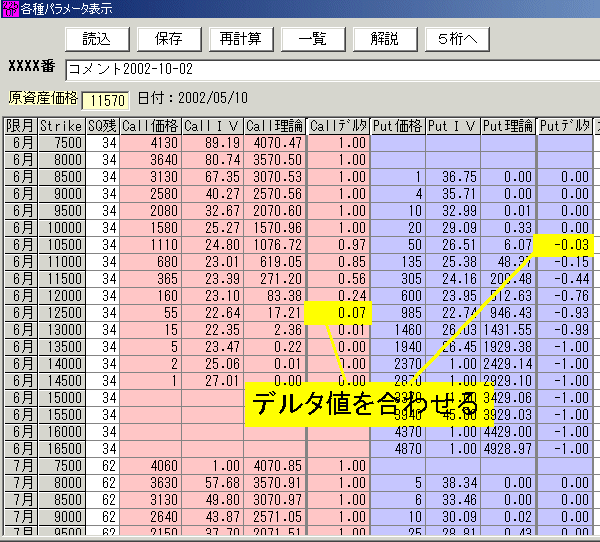Click the SQ残 column header

click(x=102, y=126)
